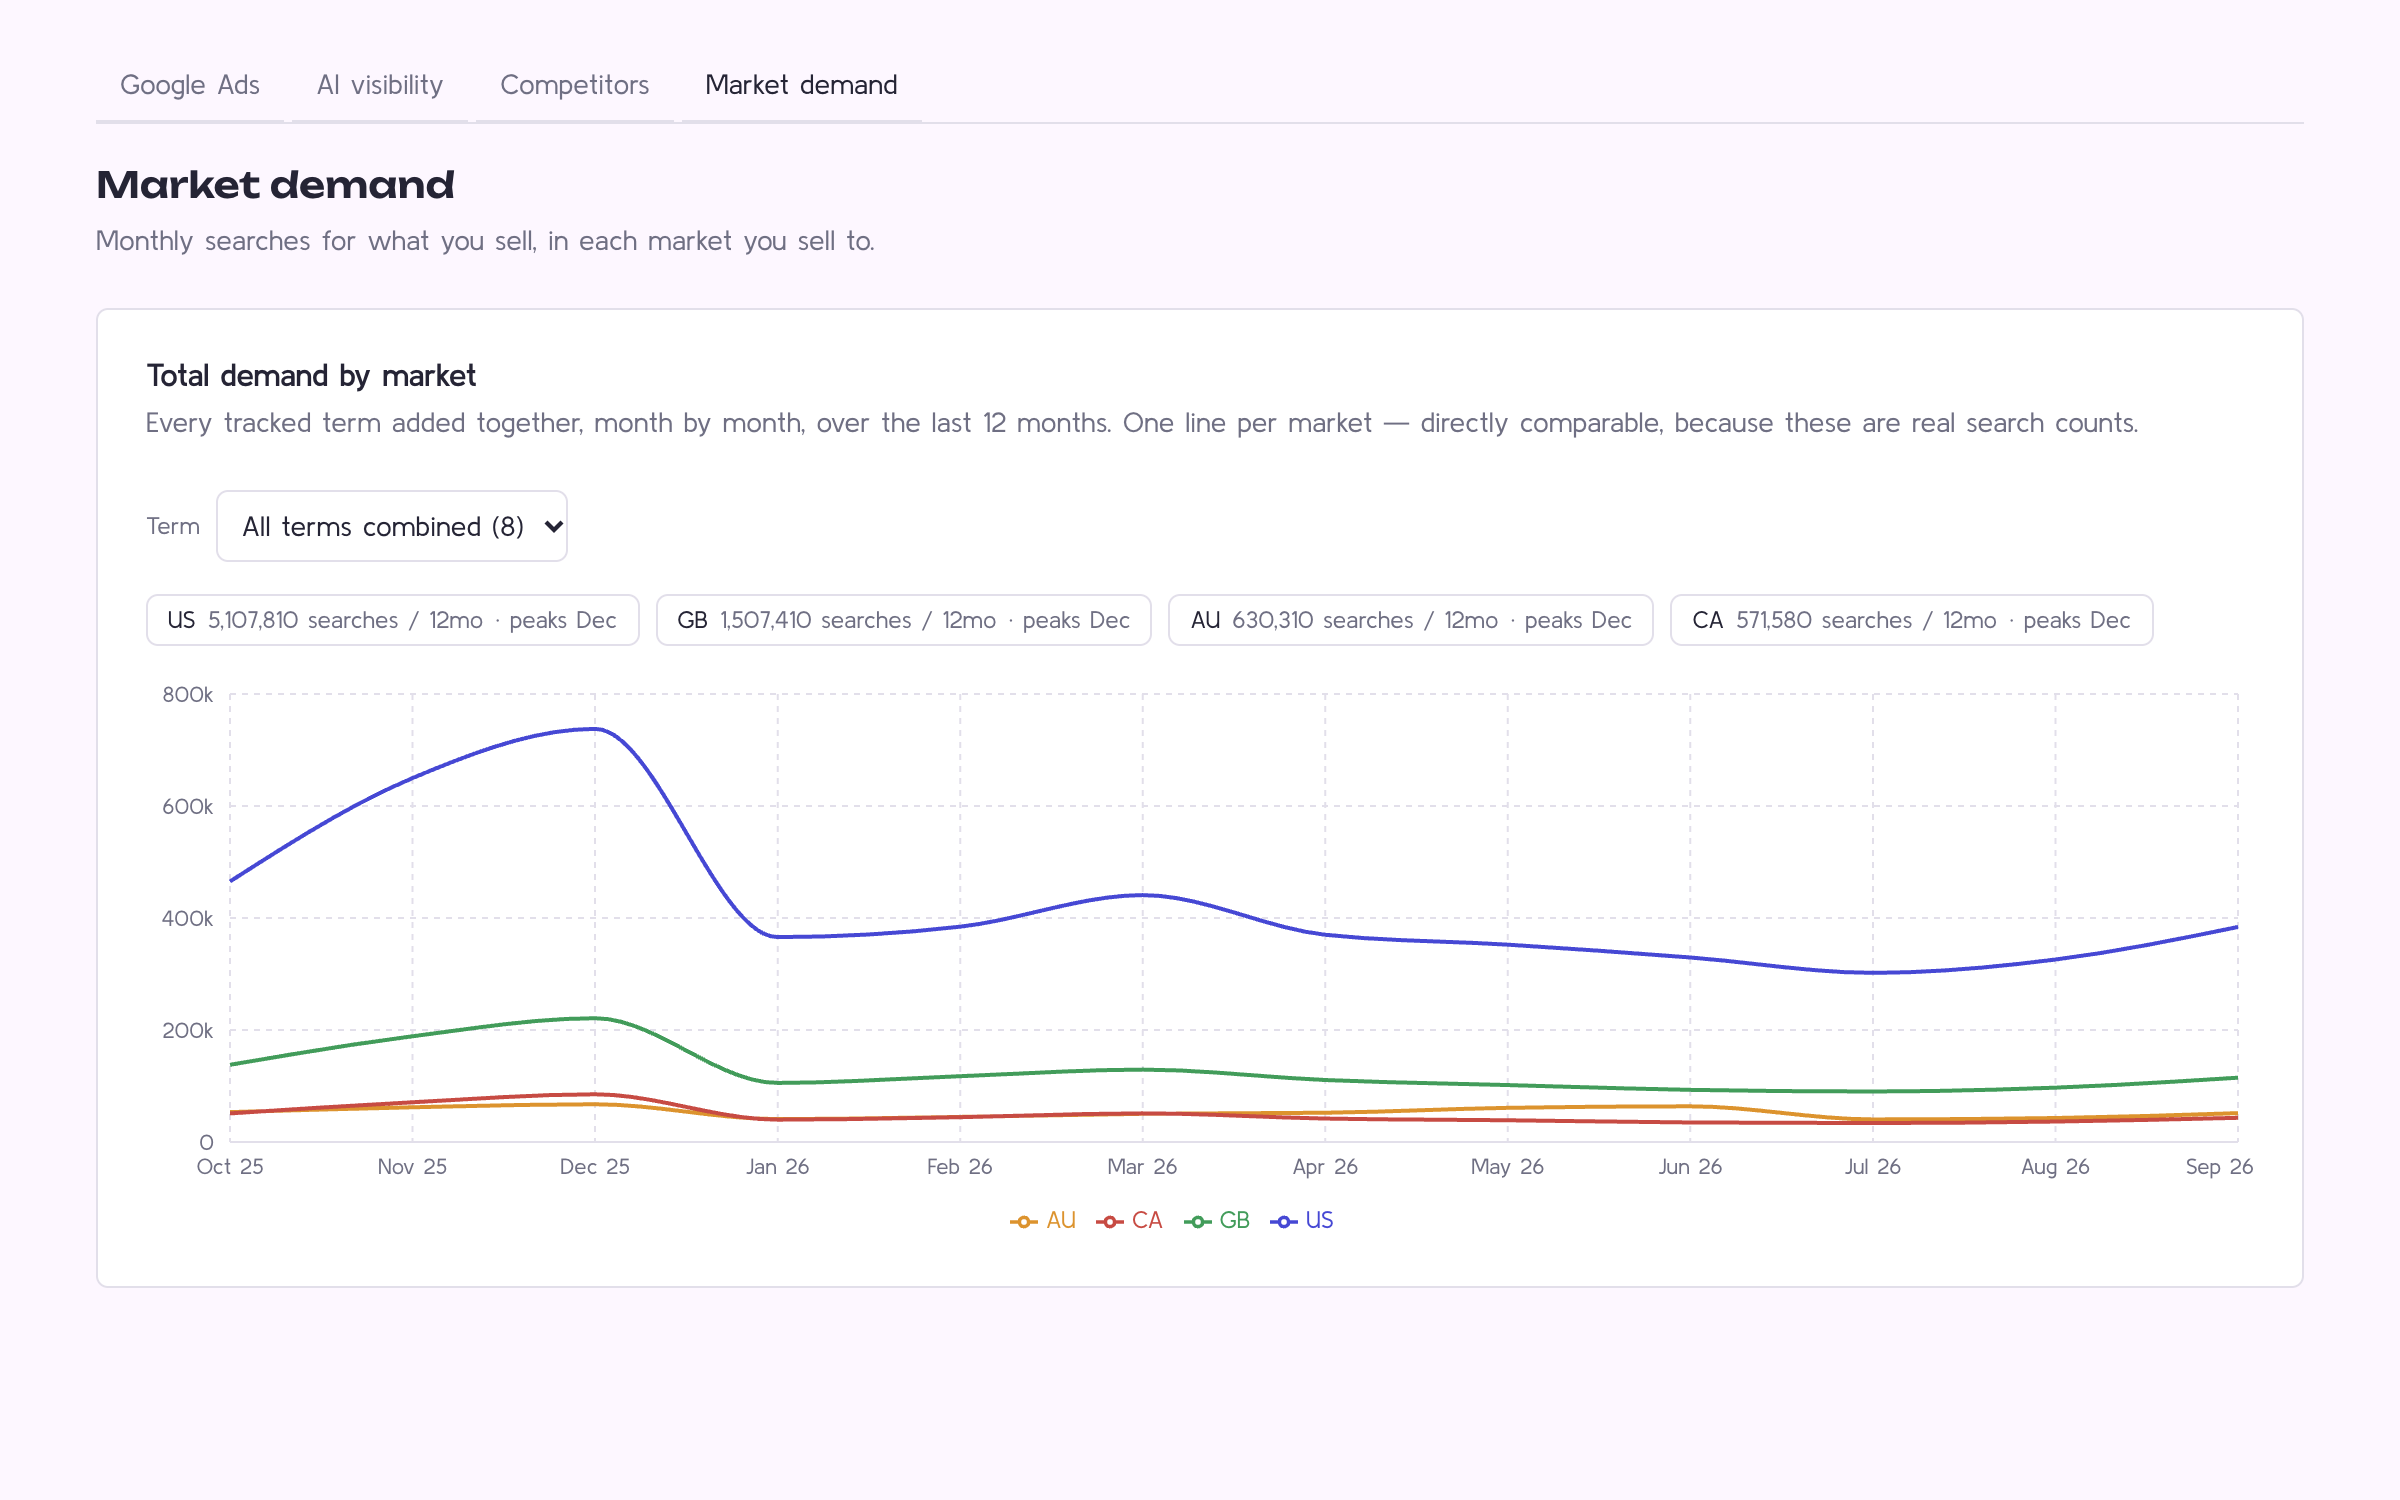Click the 'Oct 25' x-axis label
This screenshot has width=2400, height=1500.
230,1167
